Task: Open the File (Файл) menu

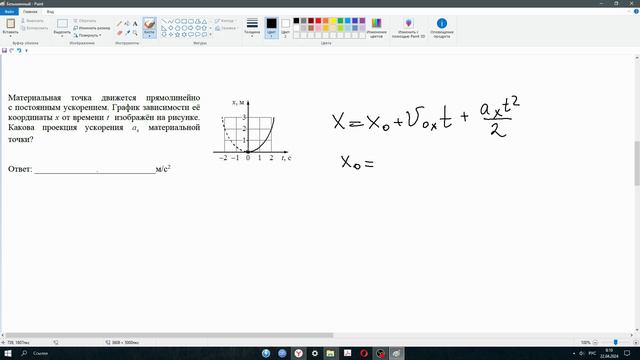Action: pos(9,12)
